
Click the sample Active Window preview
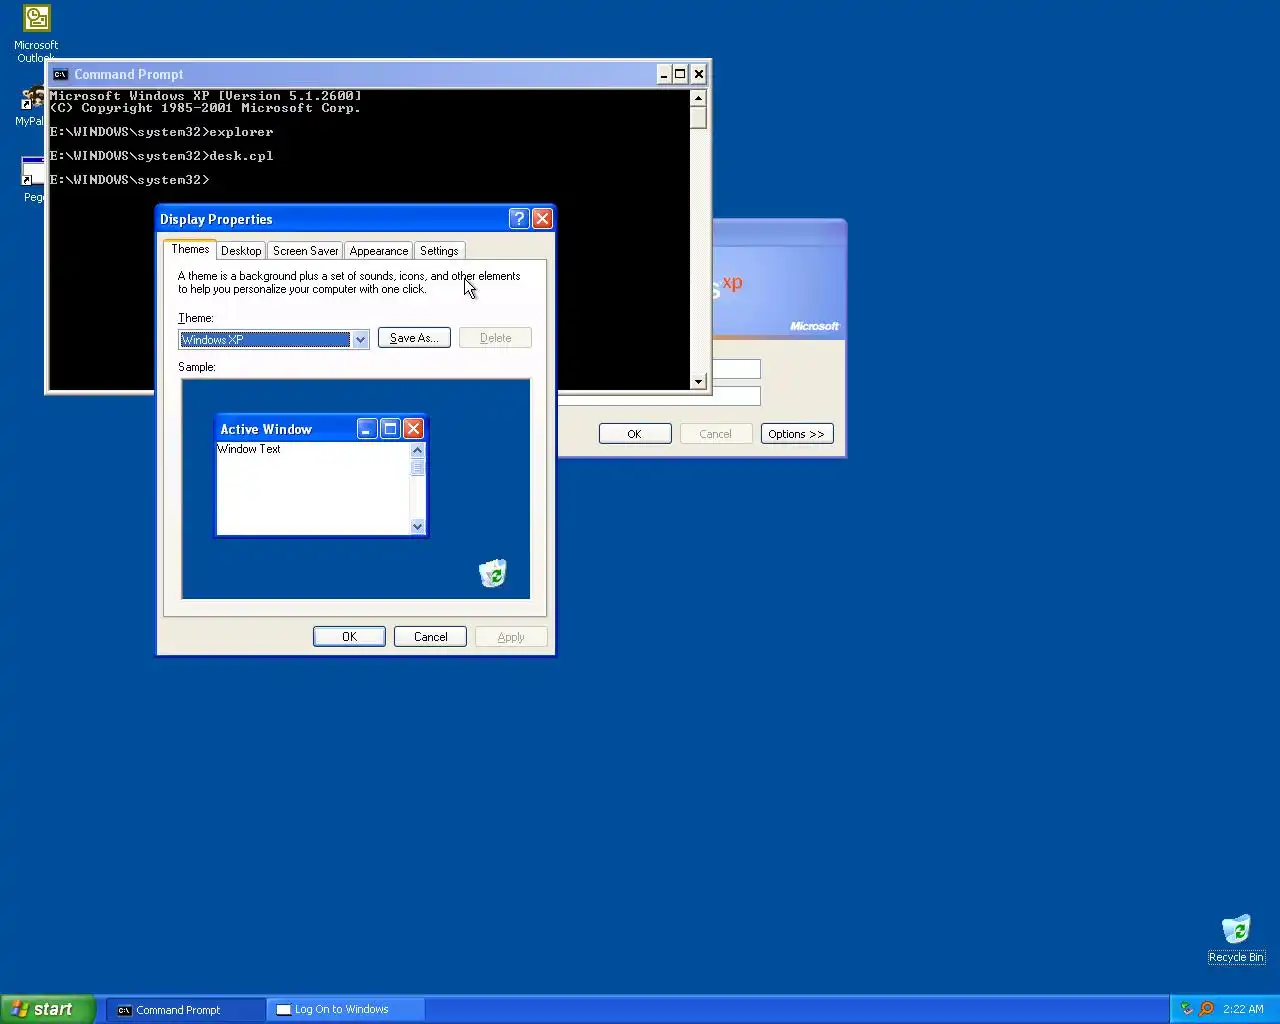click(x=321, y=476)
